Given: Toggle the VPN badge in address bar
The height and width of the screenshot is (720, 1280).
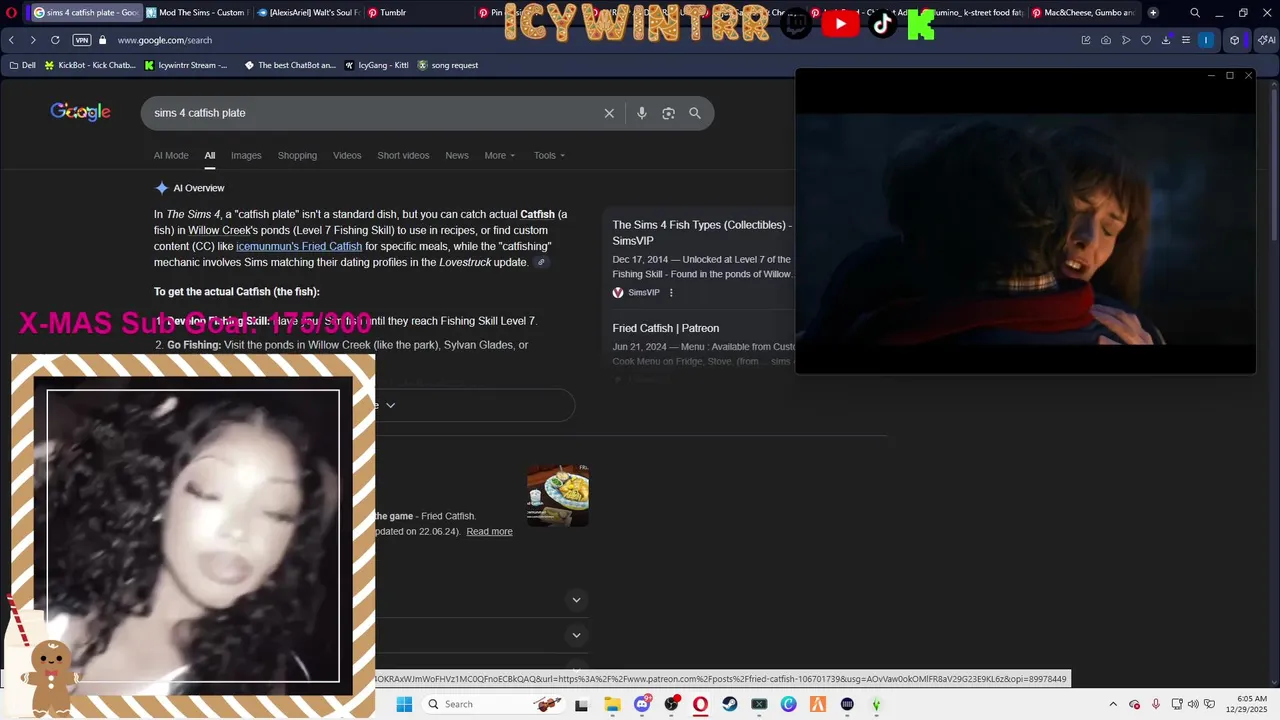Looking at the screenshot, I should pyautogui.click(x=82, y=40).
